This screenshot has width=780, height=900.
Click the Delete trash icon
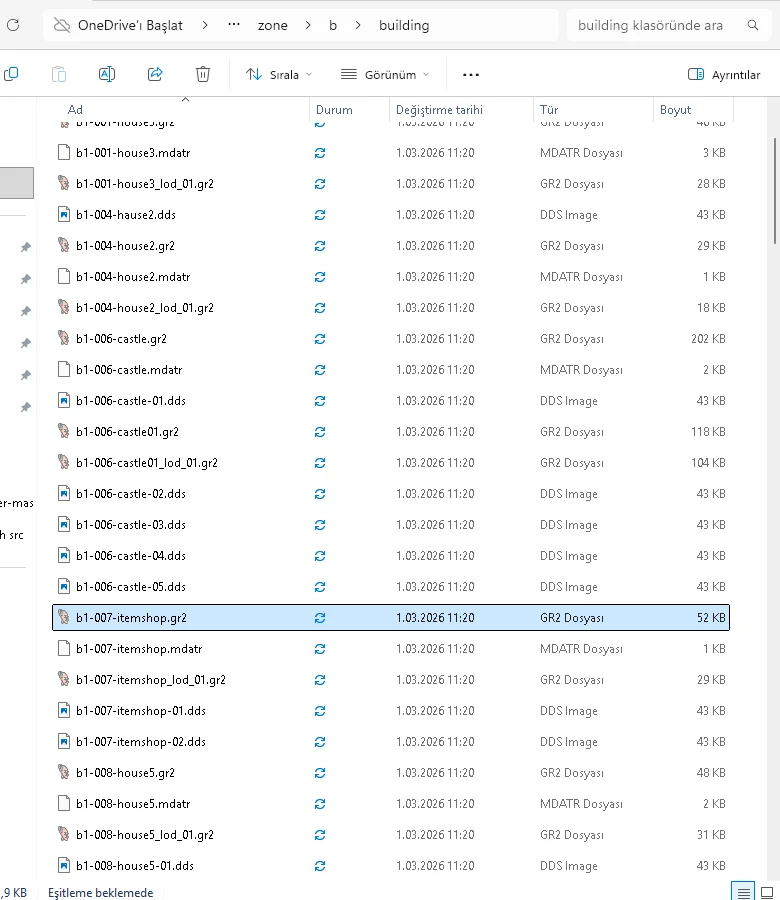pyautogui.click(x=203, y=74)
